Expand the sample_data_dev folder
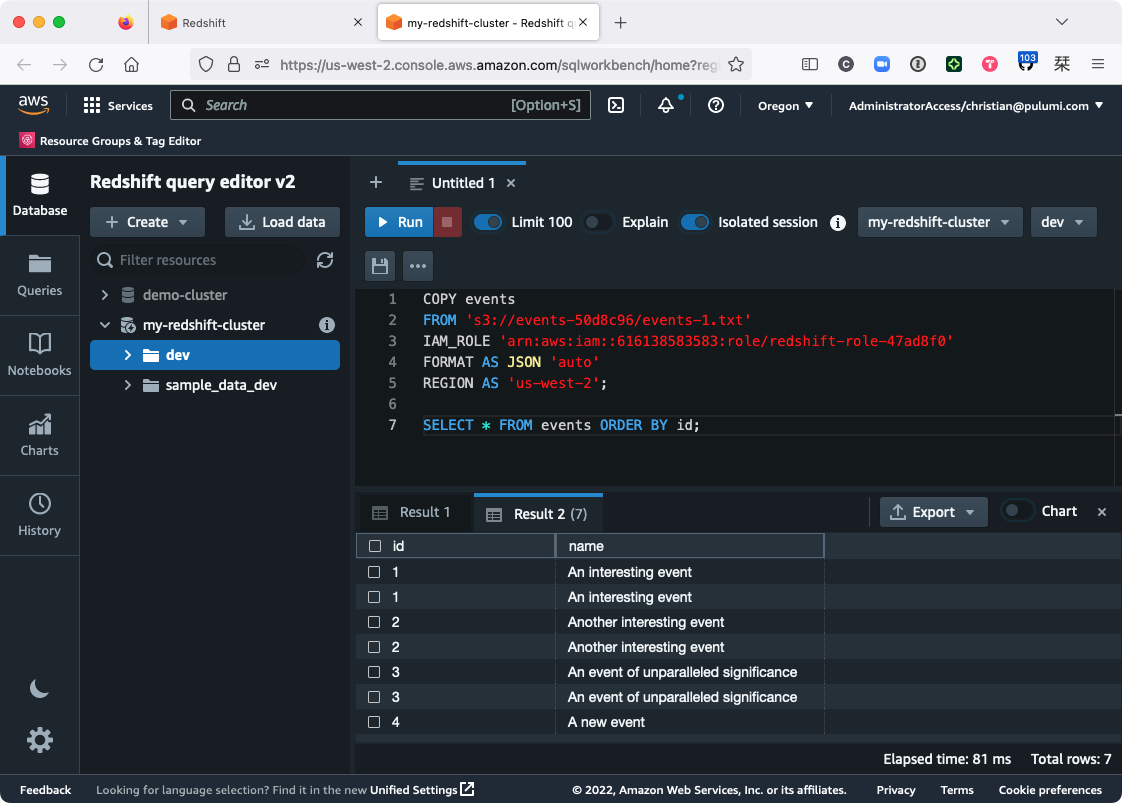1122x803 pixels. (x=128, y=385)
